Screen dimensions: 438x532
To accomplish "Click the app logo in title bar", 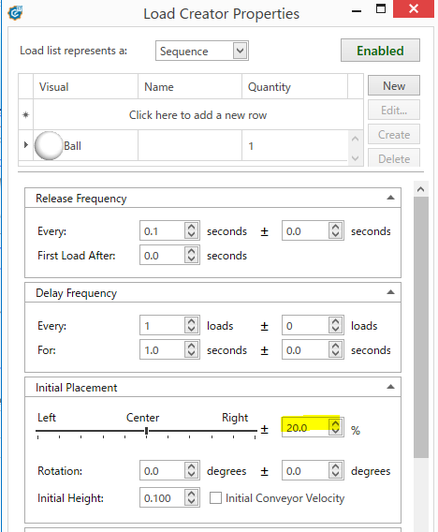I will (x=15, y=13).
